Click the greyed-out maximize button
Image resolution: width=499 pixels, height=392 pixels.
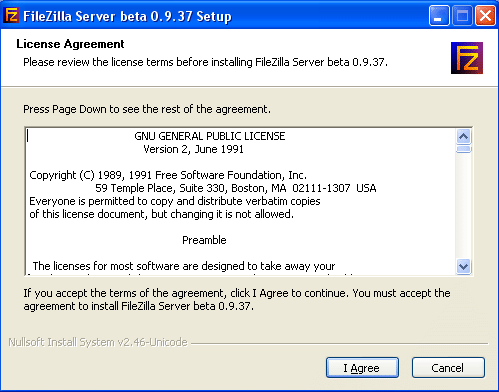[462, 16]
